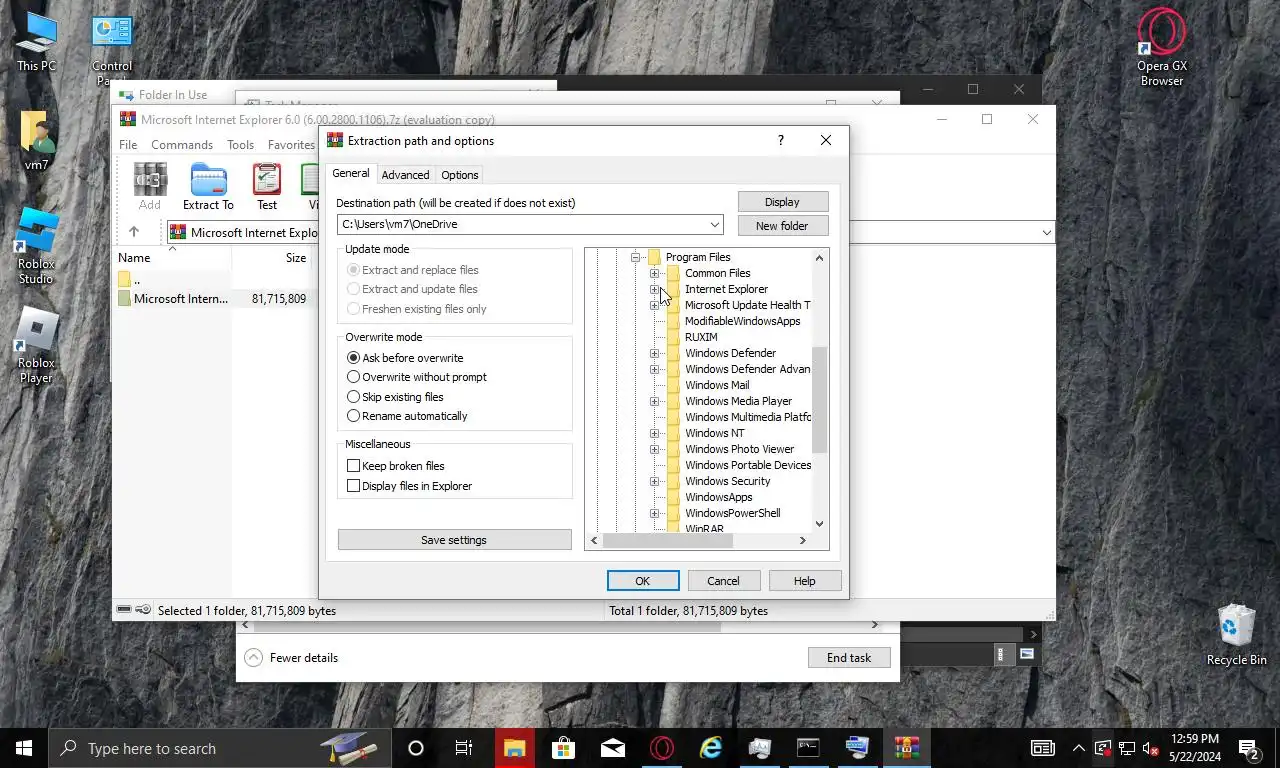1280x768 pixels.
Task: Open the Recycle Bin on the desktop
Action: tap(1237, 634)
